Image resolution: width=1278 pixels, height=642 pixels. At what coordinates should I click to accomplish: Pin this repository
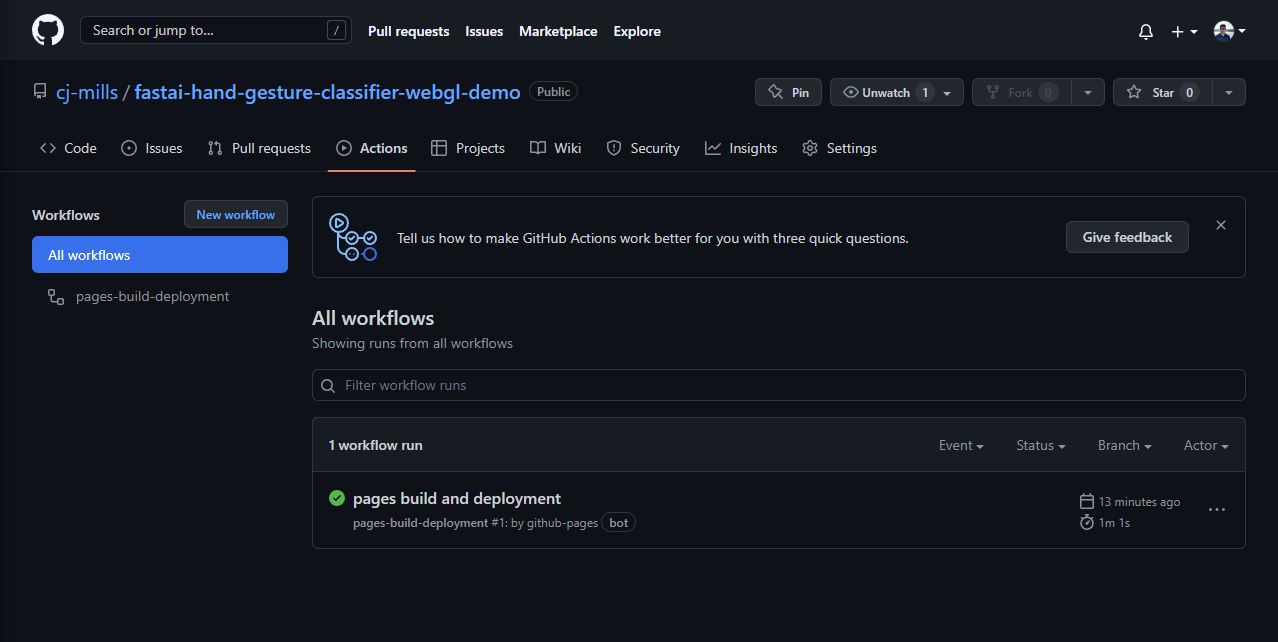788,92
